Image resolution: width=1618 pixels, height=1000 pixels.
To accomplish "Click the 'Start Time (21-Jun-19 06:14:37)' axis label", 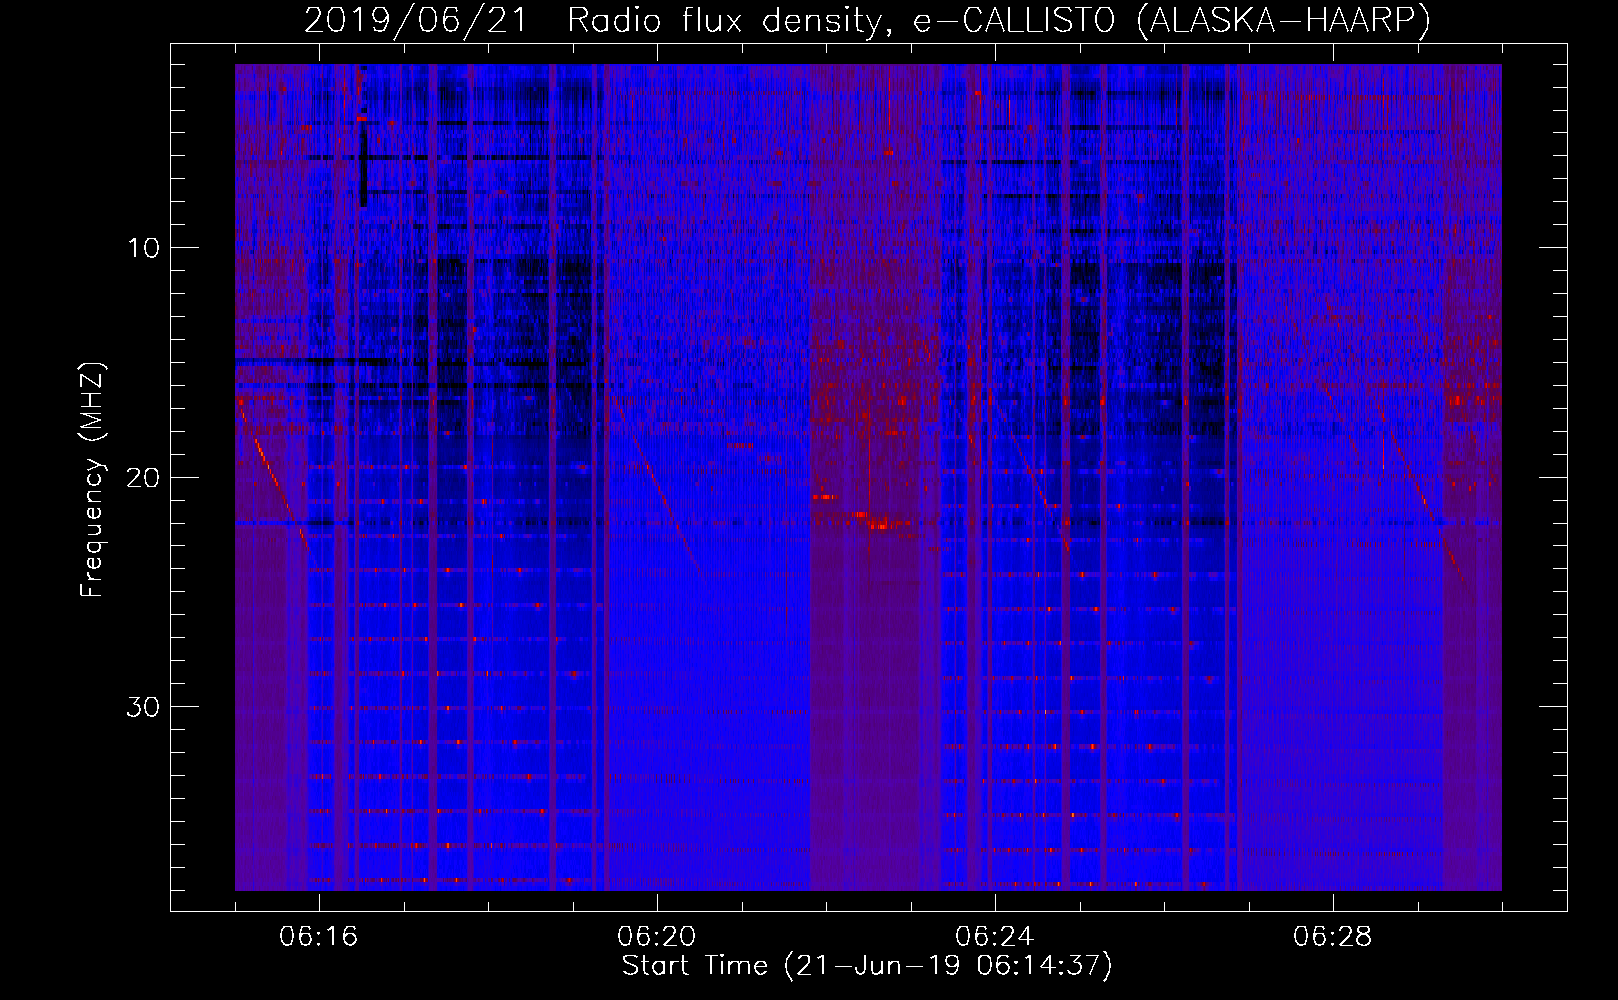I will (867, 966).
